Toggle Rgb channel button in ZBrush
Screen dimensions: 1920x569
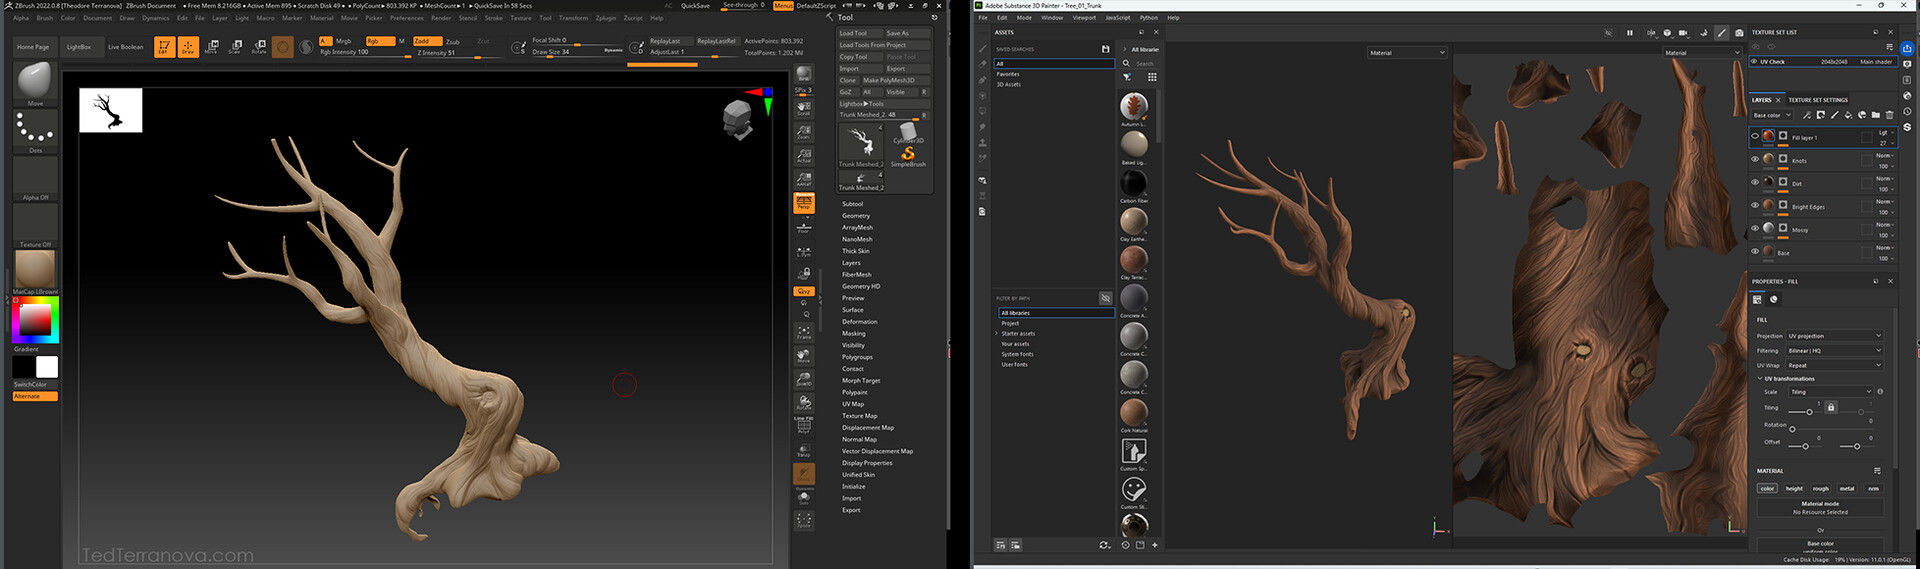click(x=379, y=41)
